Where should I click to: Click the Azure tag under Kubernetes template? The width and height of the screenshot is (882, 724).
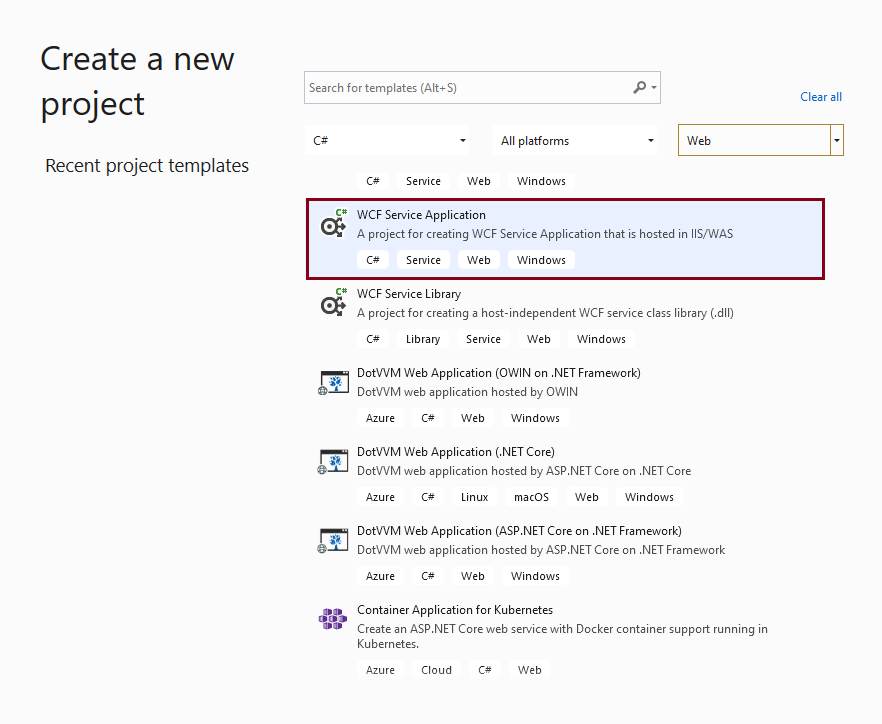pyautogui.click(x=380, y=669)
